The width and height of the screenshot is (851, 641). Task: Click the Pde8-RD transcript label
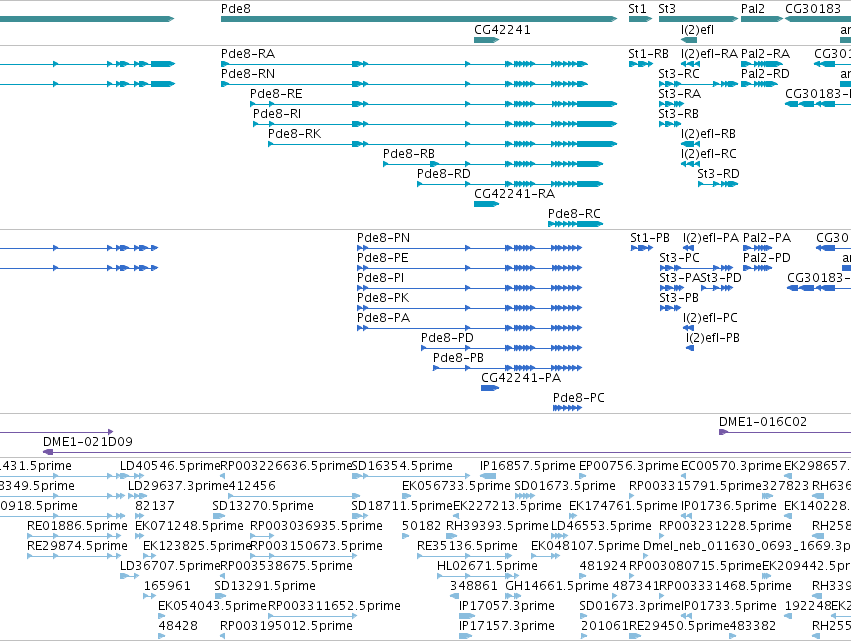(443, 174)
